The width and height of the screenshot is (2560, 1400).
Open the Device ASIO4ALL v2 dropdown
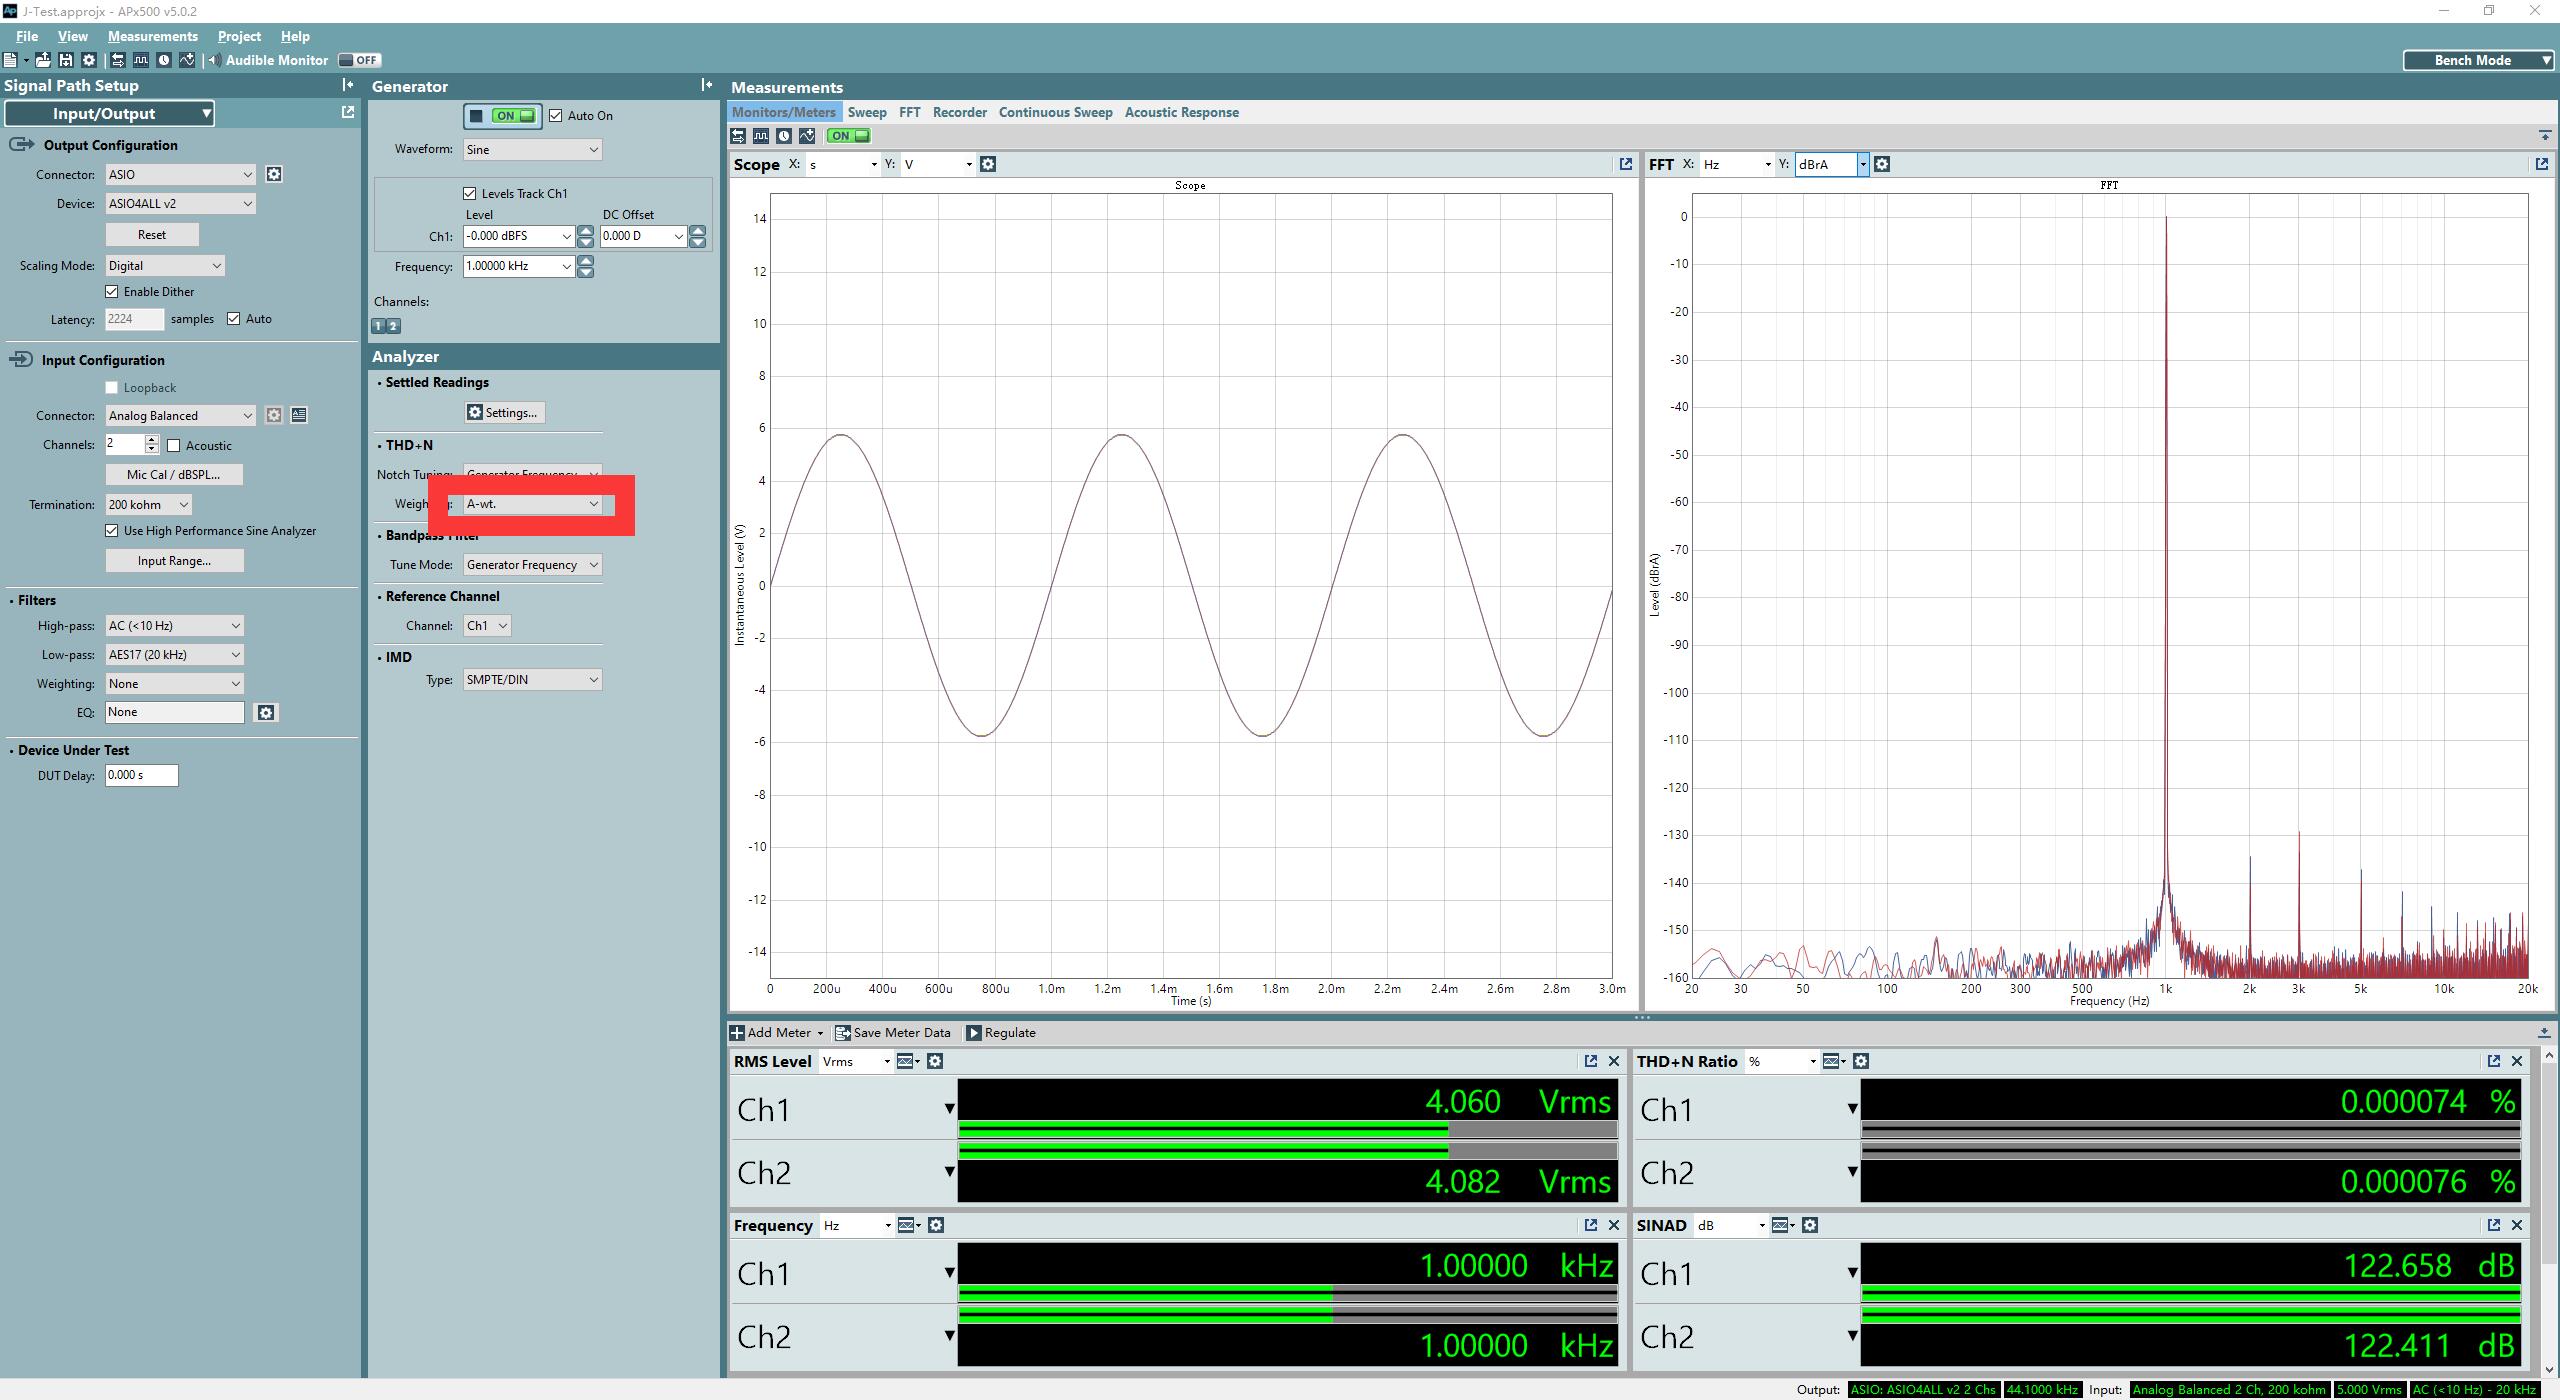180,203
